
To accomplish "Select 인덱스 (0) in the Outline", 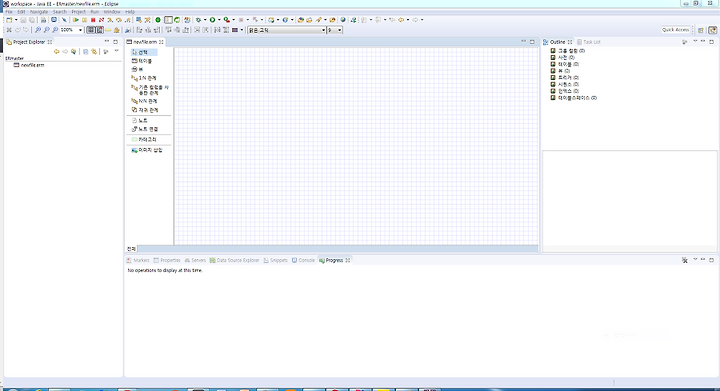I will pos(564,91).
